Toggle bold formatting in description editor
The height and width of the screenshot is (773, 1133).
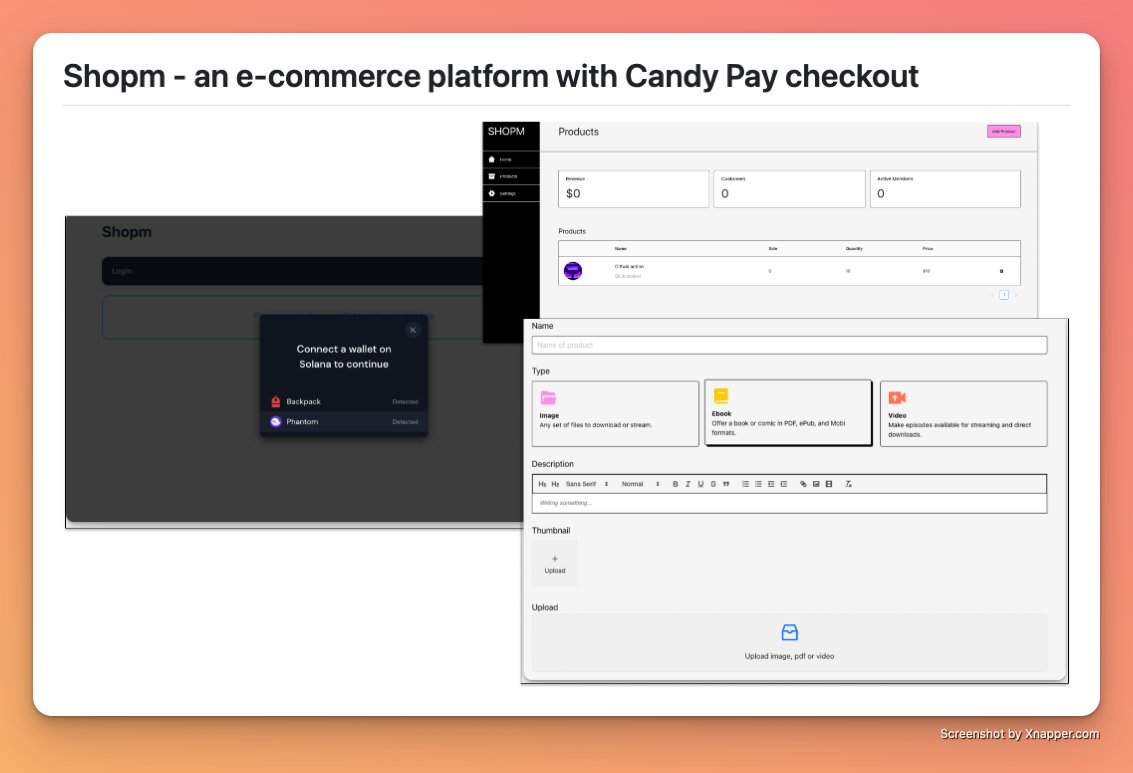pos(675,484)
